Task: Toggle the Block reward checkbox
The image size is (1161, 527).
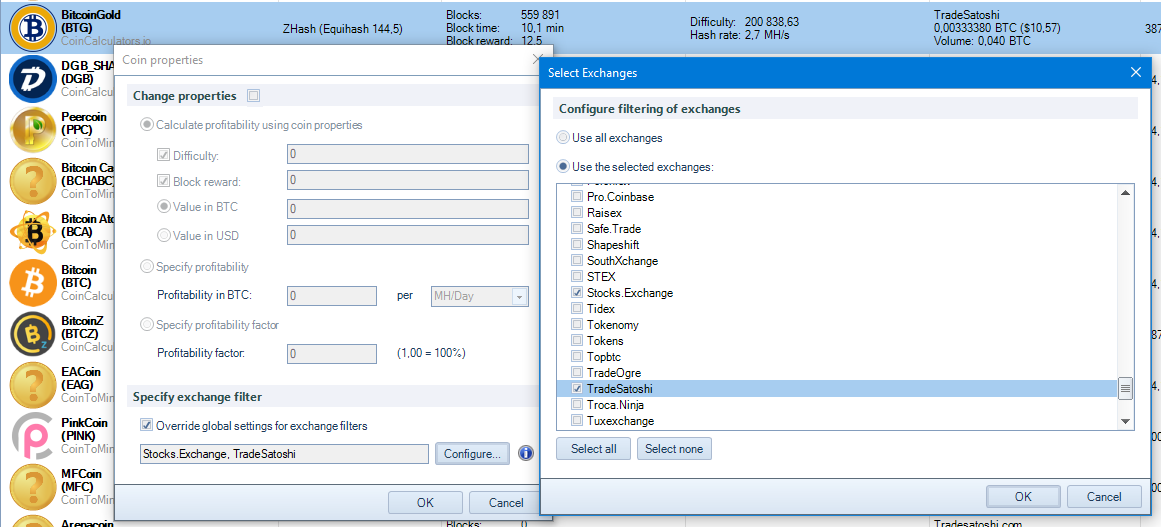Action: coord(164,181)
